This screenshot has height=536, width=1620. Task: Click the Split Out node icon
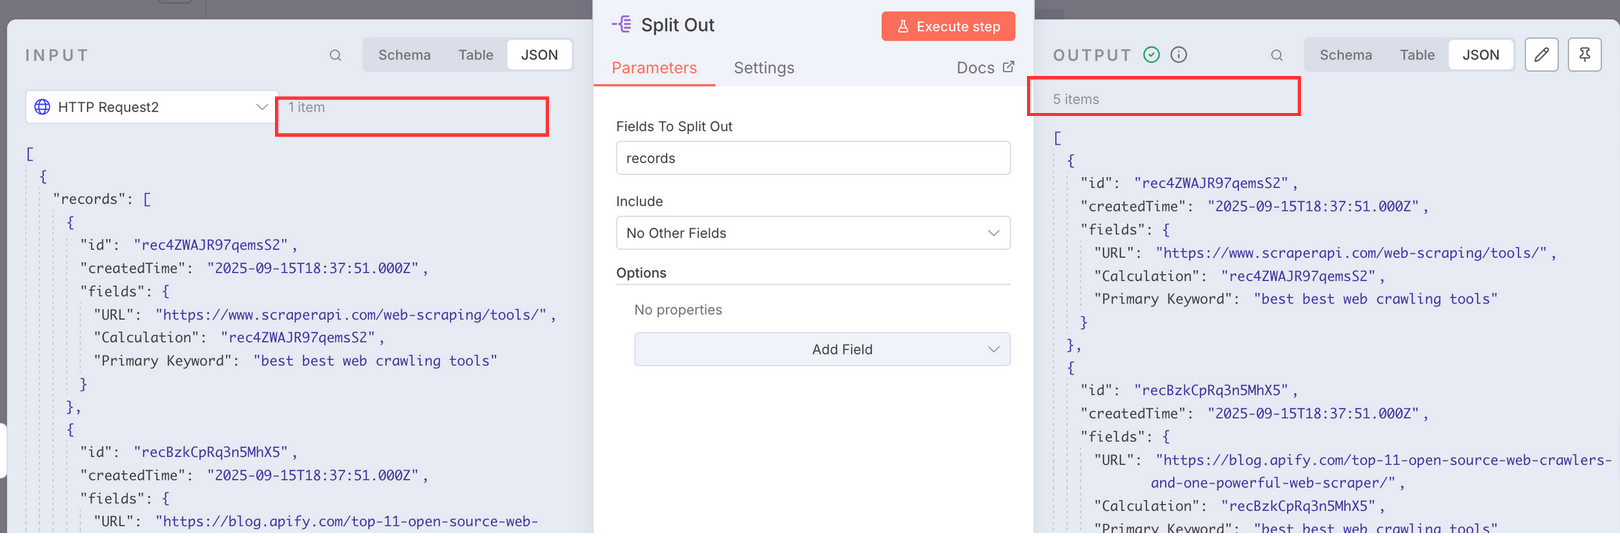click(622, 25)
